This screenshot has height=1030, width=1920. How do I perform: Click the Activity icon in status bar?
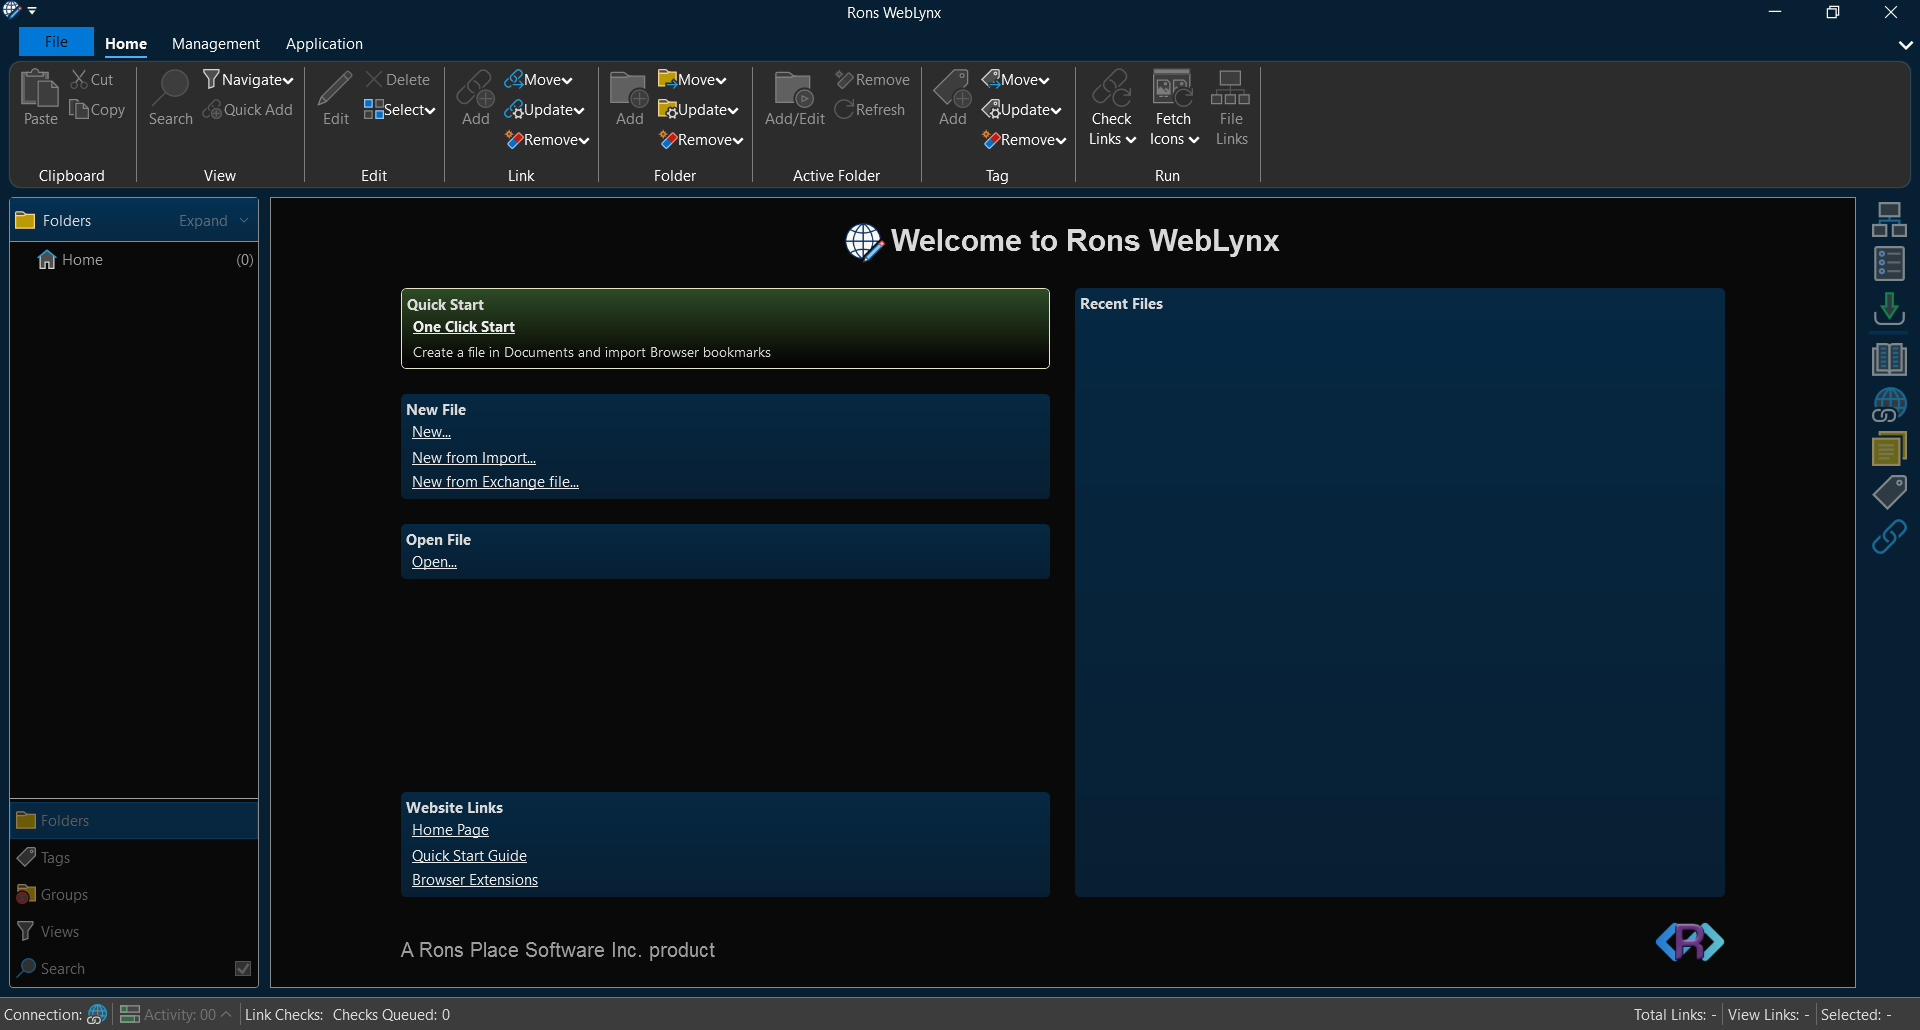pyautogui.click(x=129, y=1014)
